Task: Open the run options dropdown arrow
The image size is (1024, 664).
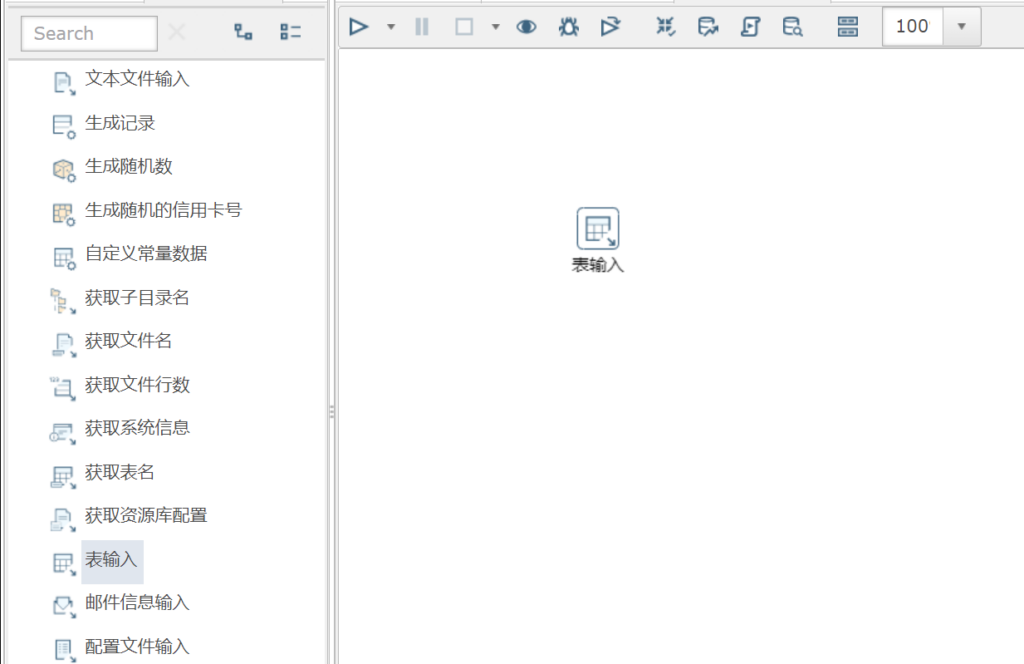Action: tap(391, 27)
